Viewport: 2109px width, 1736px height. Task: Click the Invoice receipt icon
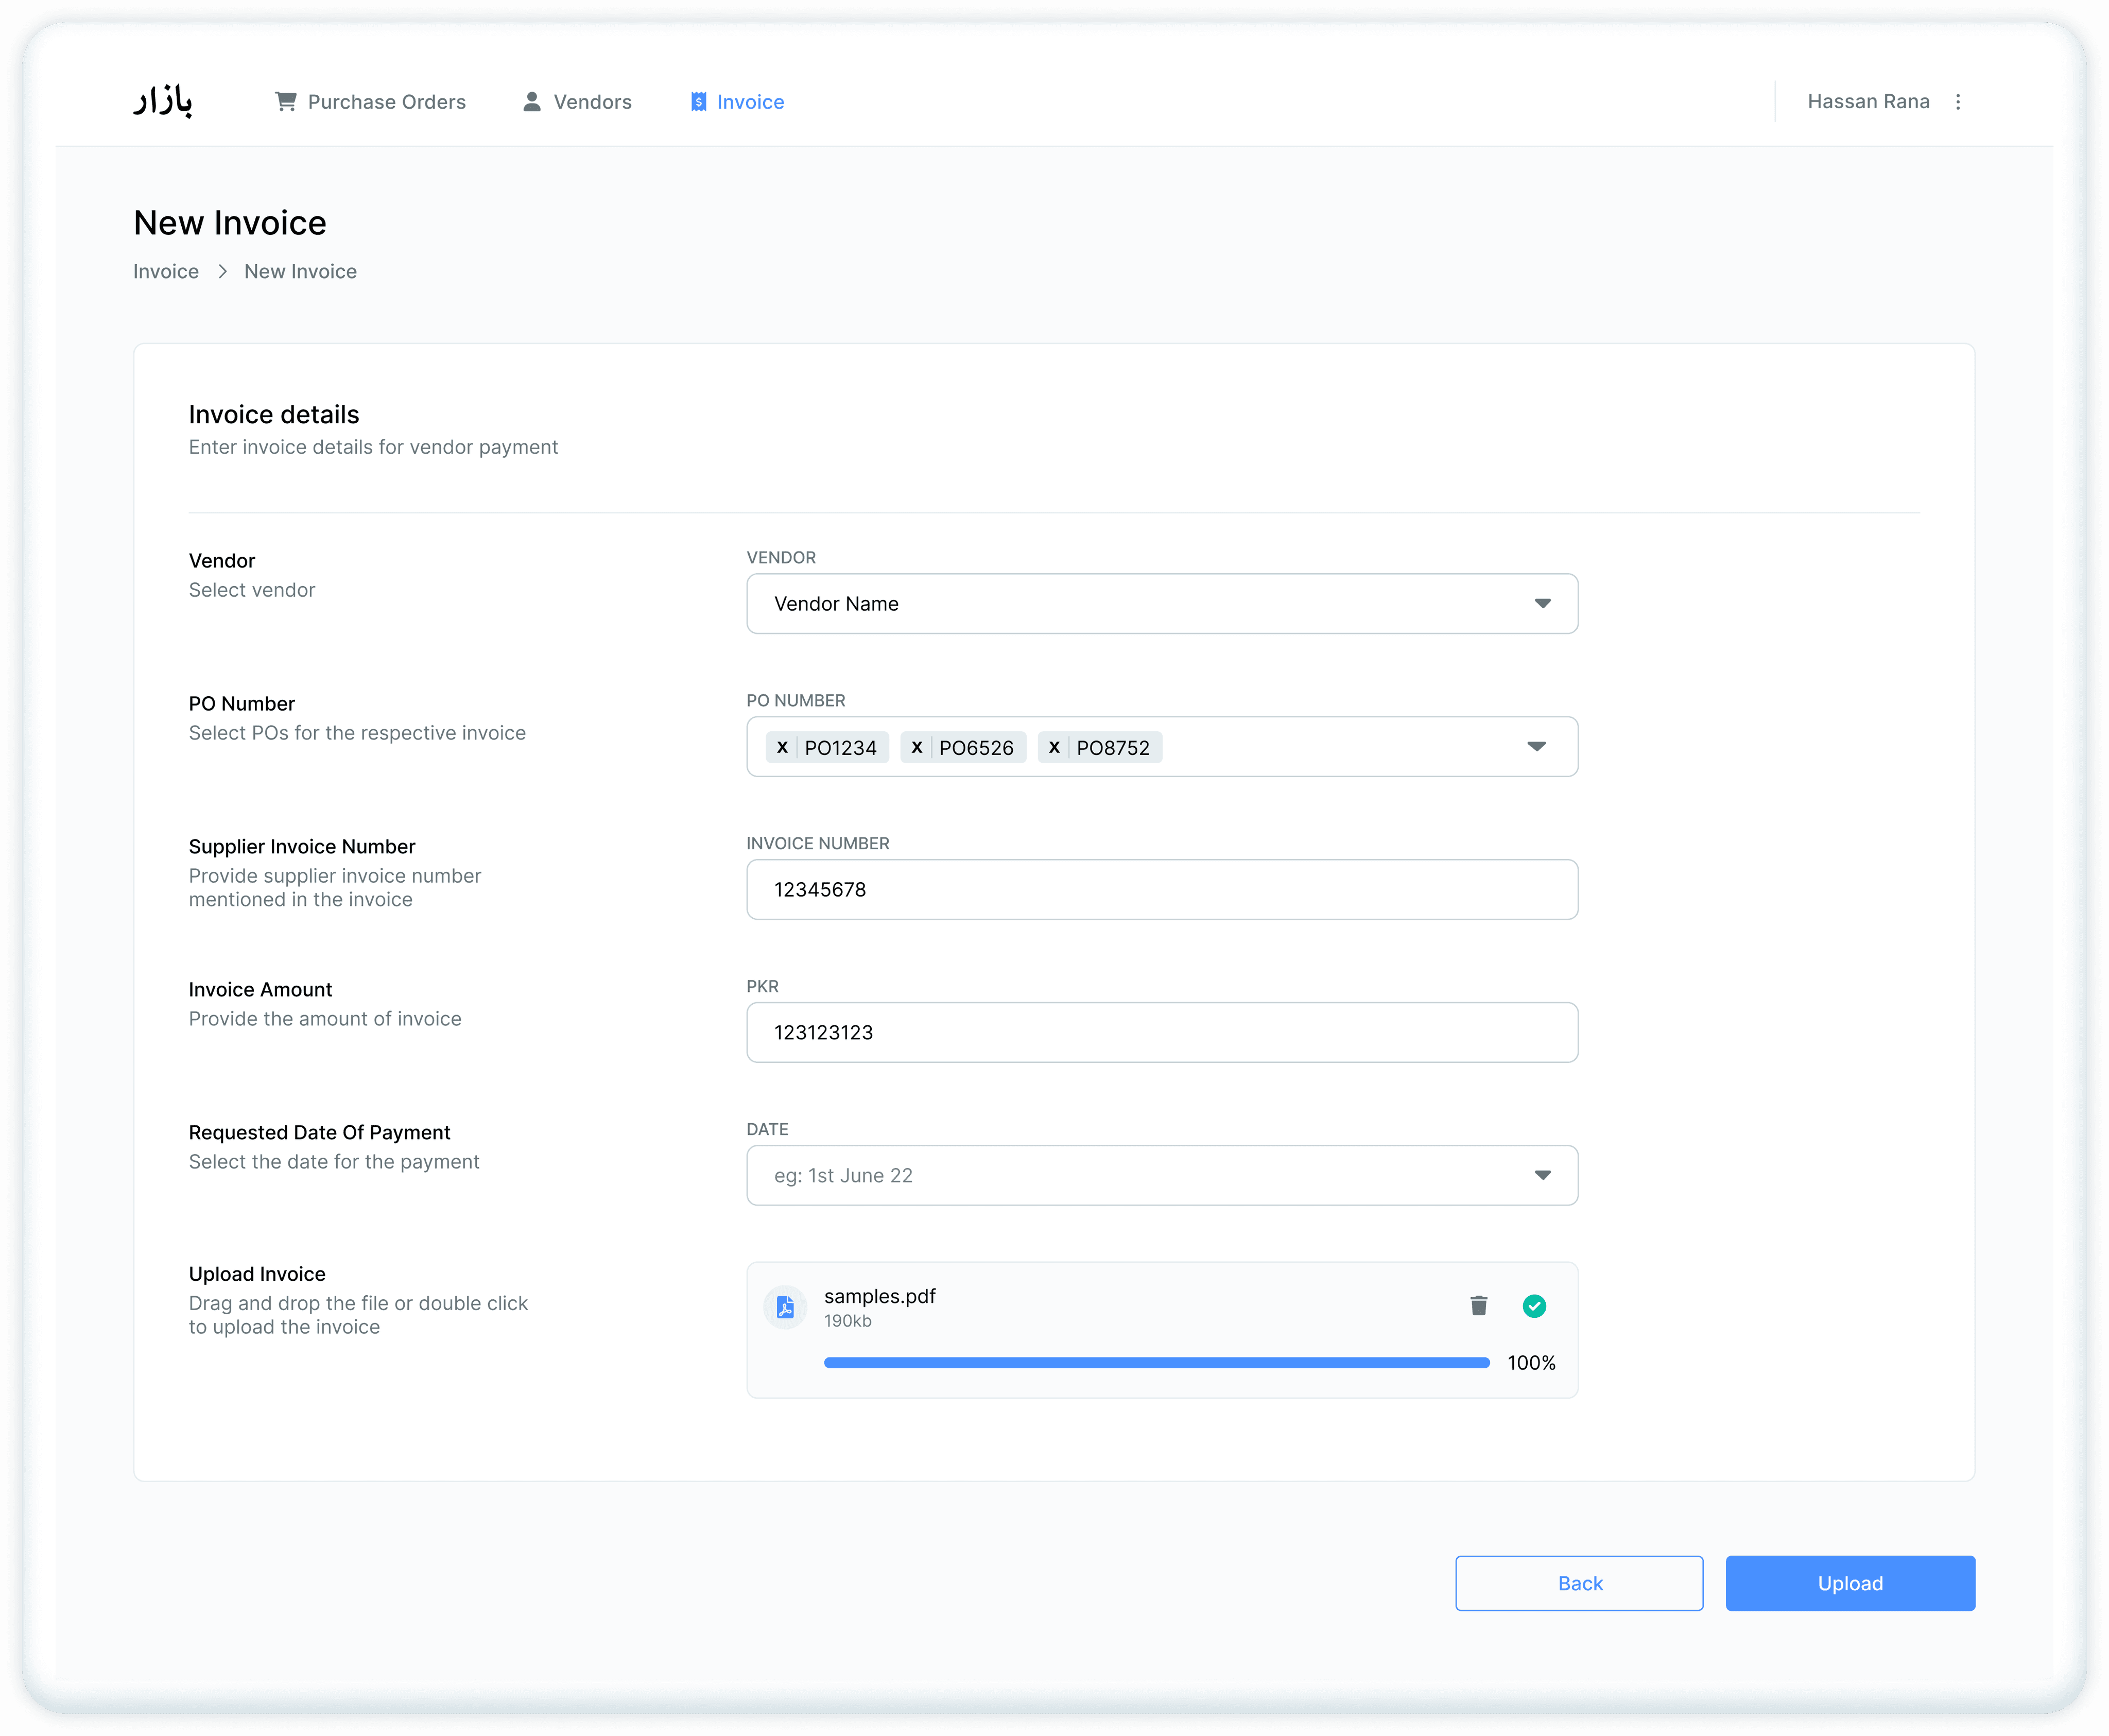(x=699, y=102)
